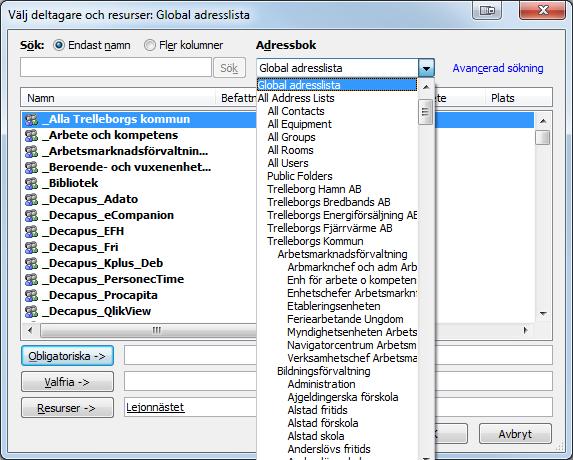Screen dimensions: 573x460
Task: Click Lejonnästet in Resurser field
Action: 155,407
